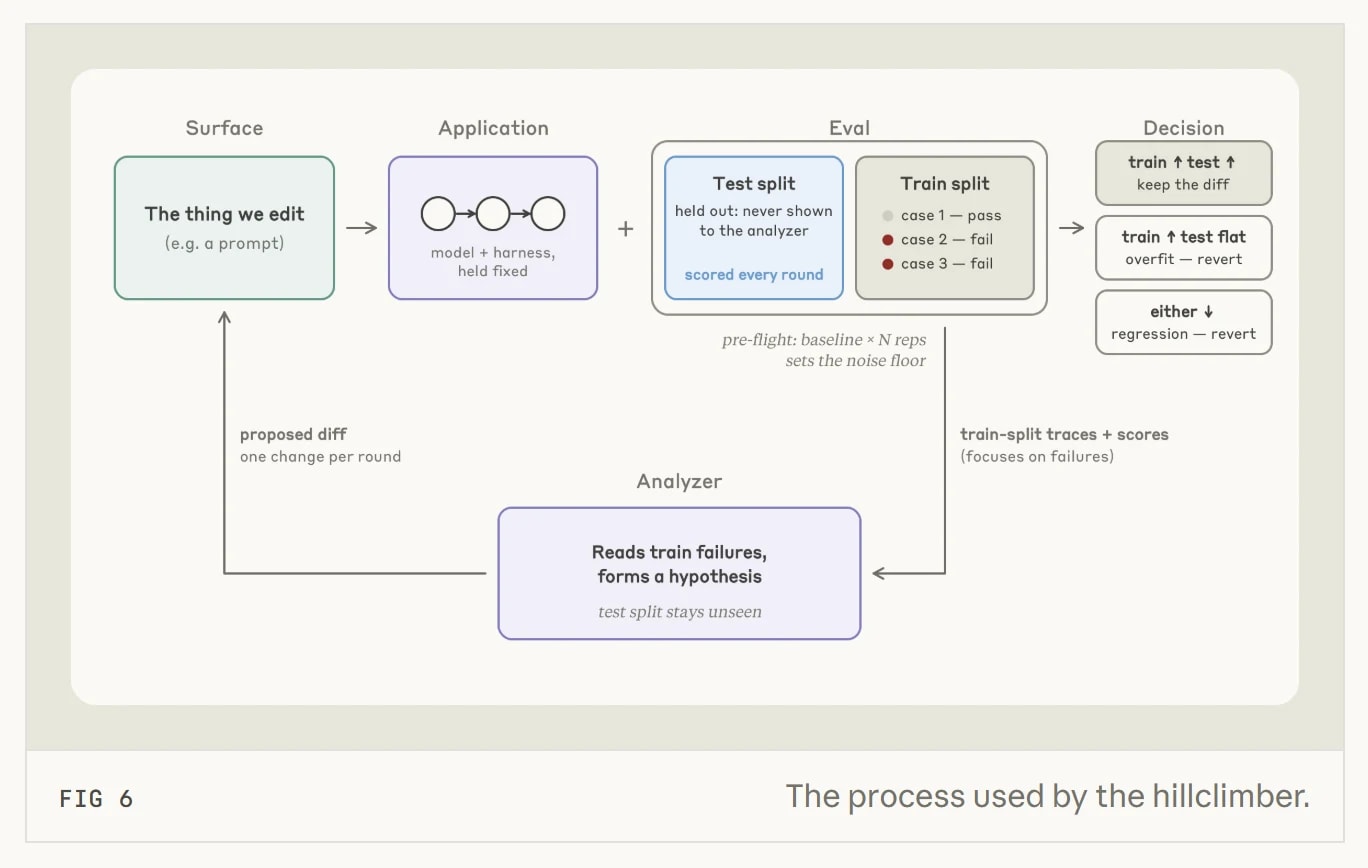1368x868 pixels.
Task: Click "train-split traces + scores" label
Action: (x=1064, y=434)
